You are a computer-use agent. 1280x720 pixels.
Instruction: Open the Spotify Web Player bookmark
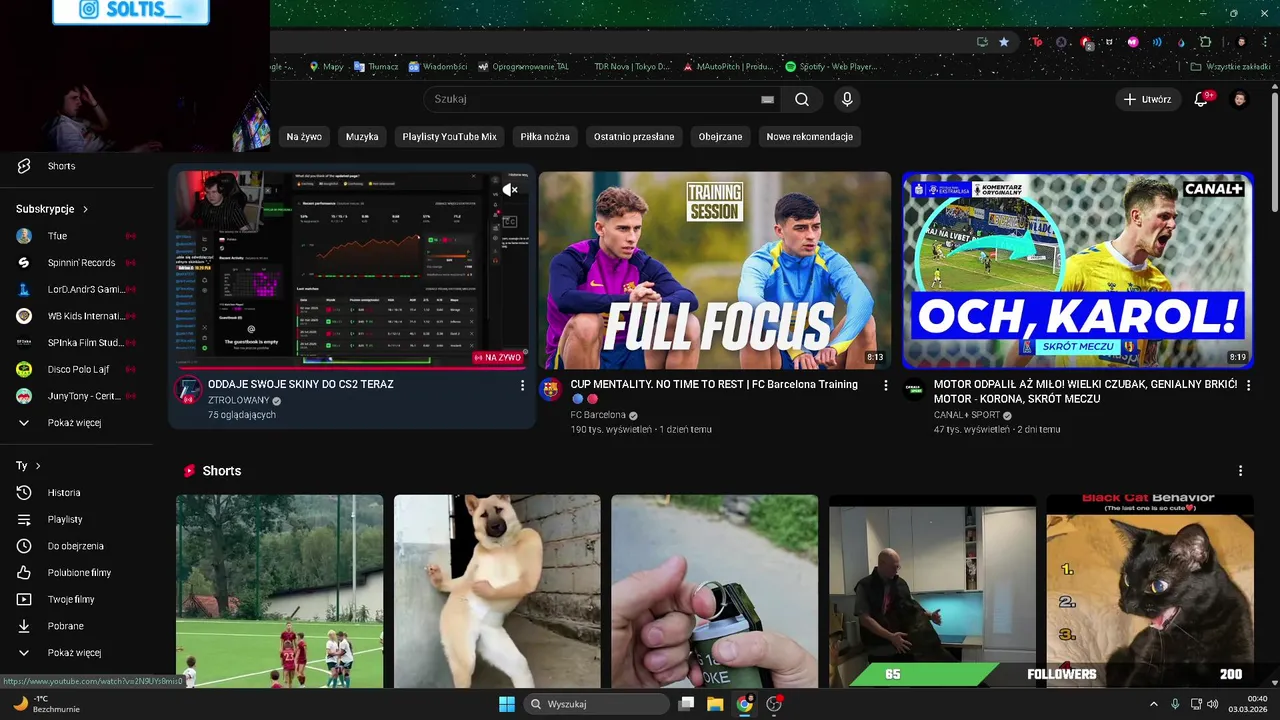pos(831,67)
